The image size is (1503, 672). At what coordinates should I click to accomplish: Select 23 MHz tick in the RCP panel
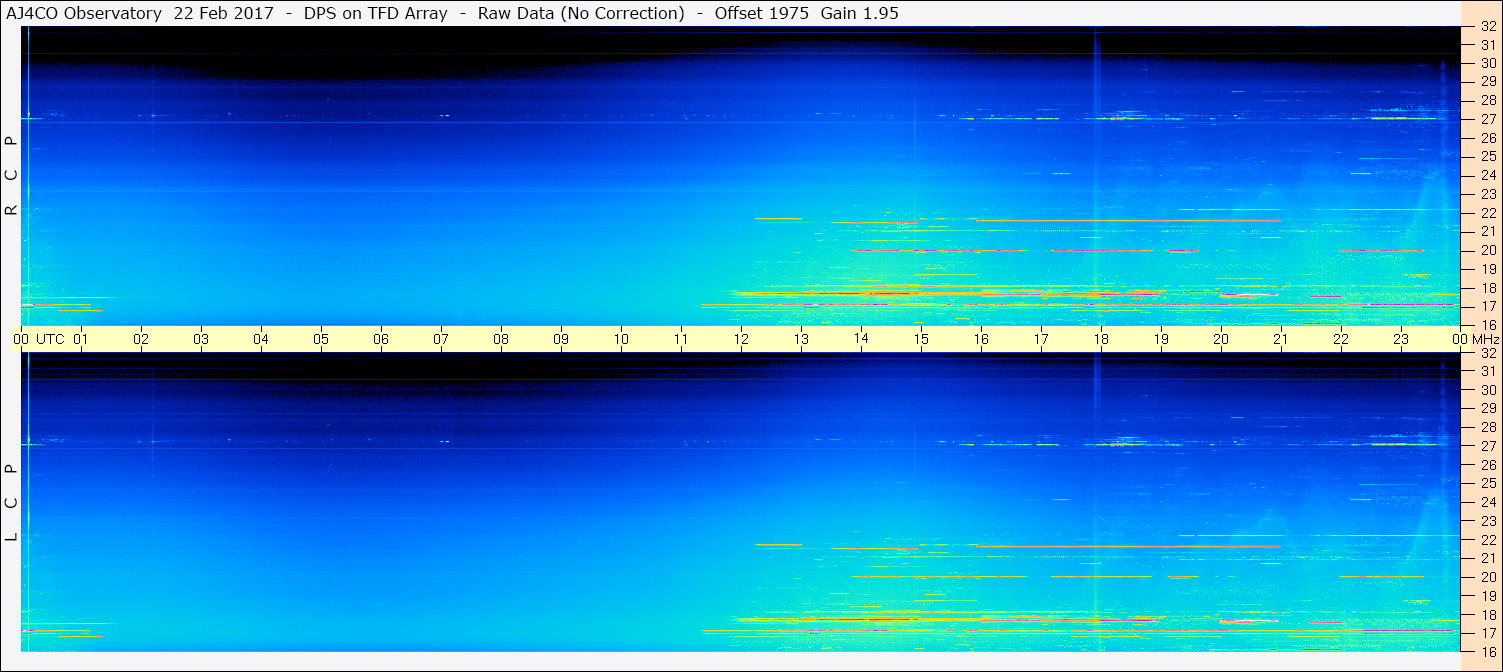click(1488, 194)
